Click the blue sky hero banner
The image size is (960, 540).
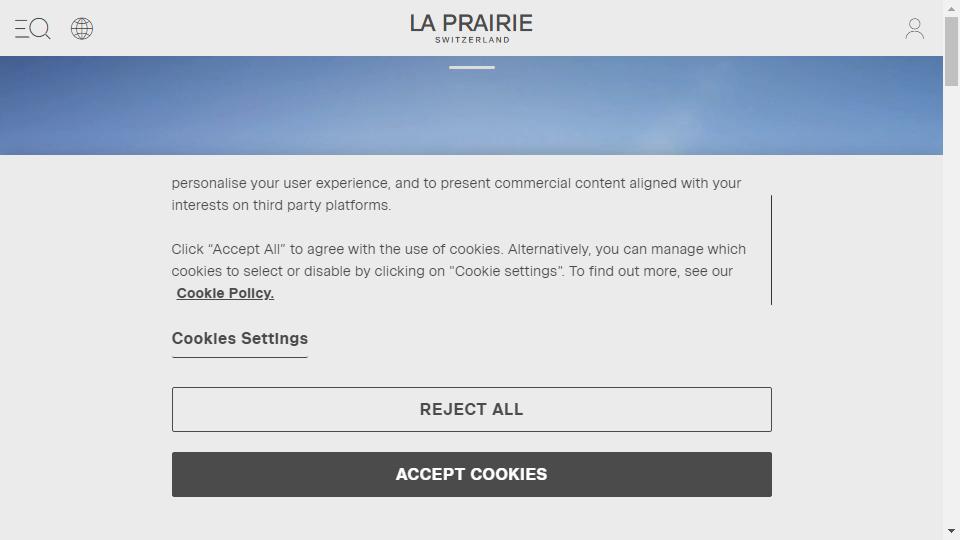(471, 105)
